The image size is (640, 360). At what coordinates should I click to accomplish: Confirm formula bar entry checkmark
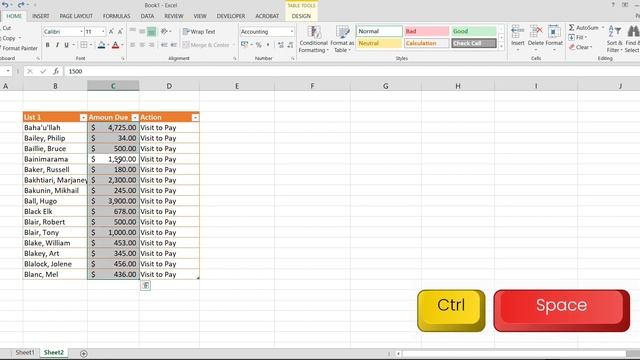click(x=43, y=71)
